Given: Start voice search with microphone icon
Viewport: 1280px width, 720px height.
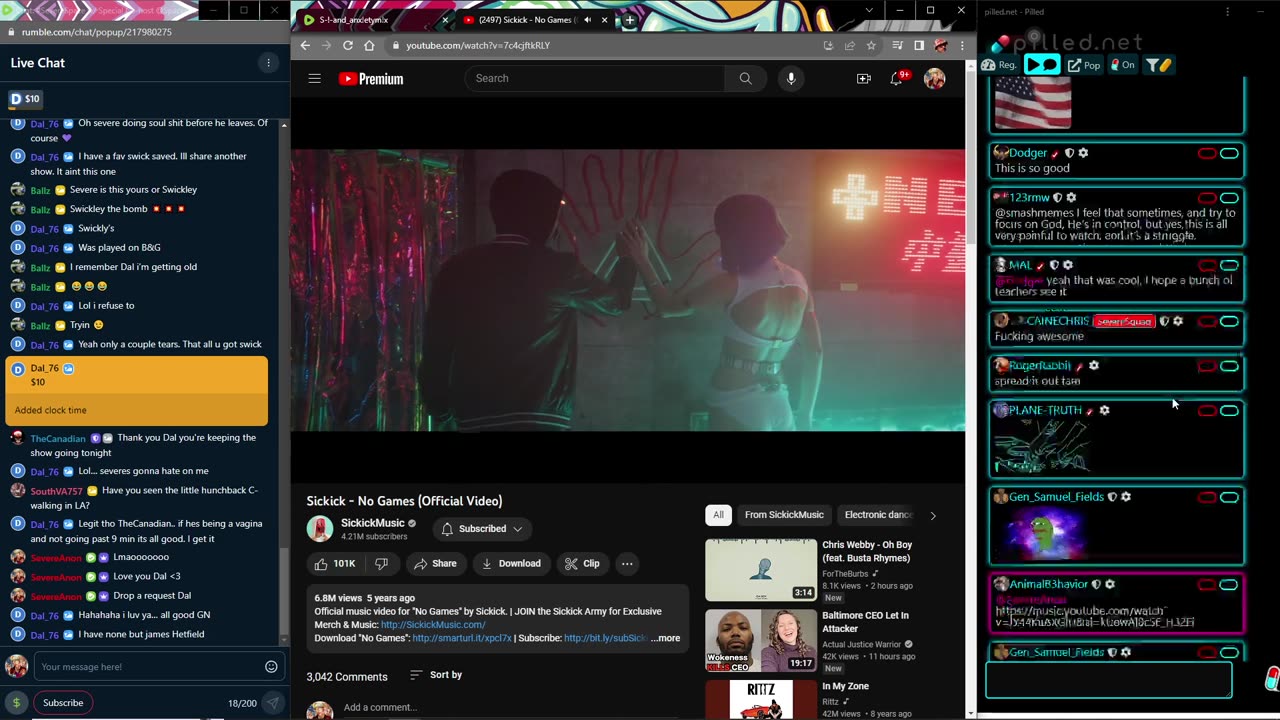Looking at the screenshot, I should click(791, 78).
